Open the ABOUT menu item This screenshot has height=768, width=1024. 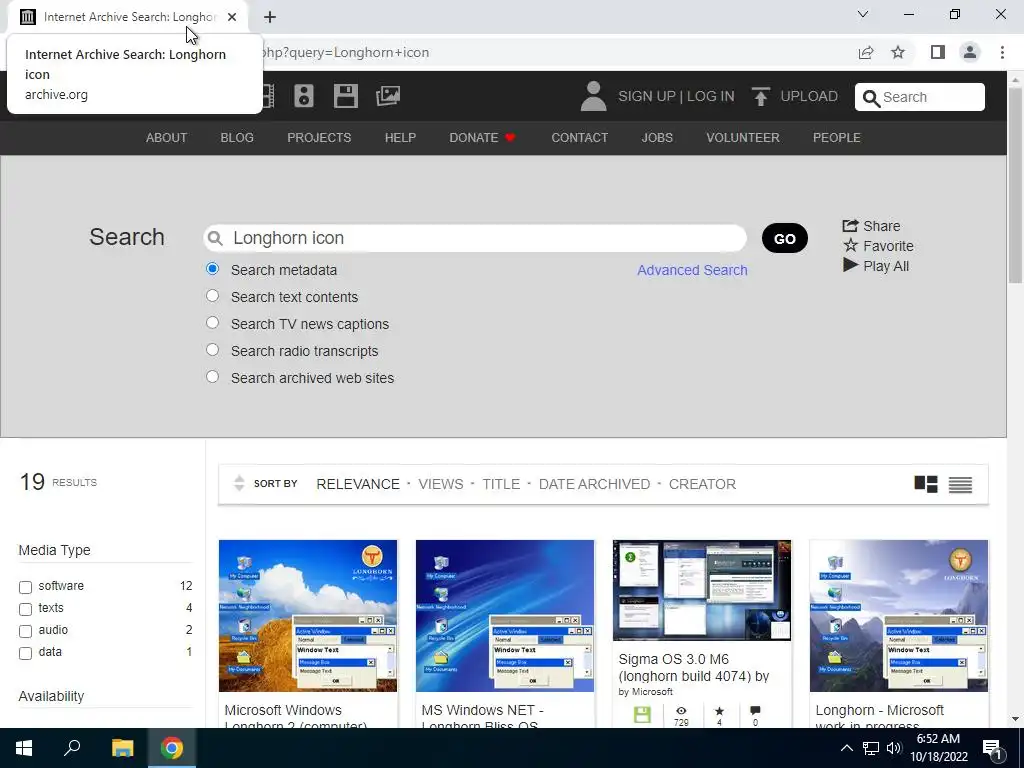click(x=167, y=138)
